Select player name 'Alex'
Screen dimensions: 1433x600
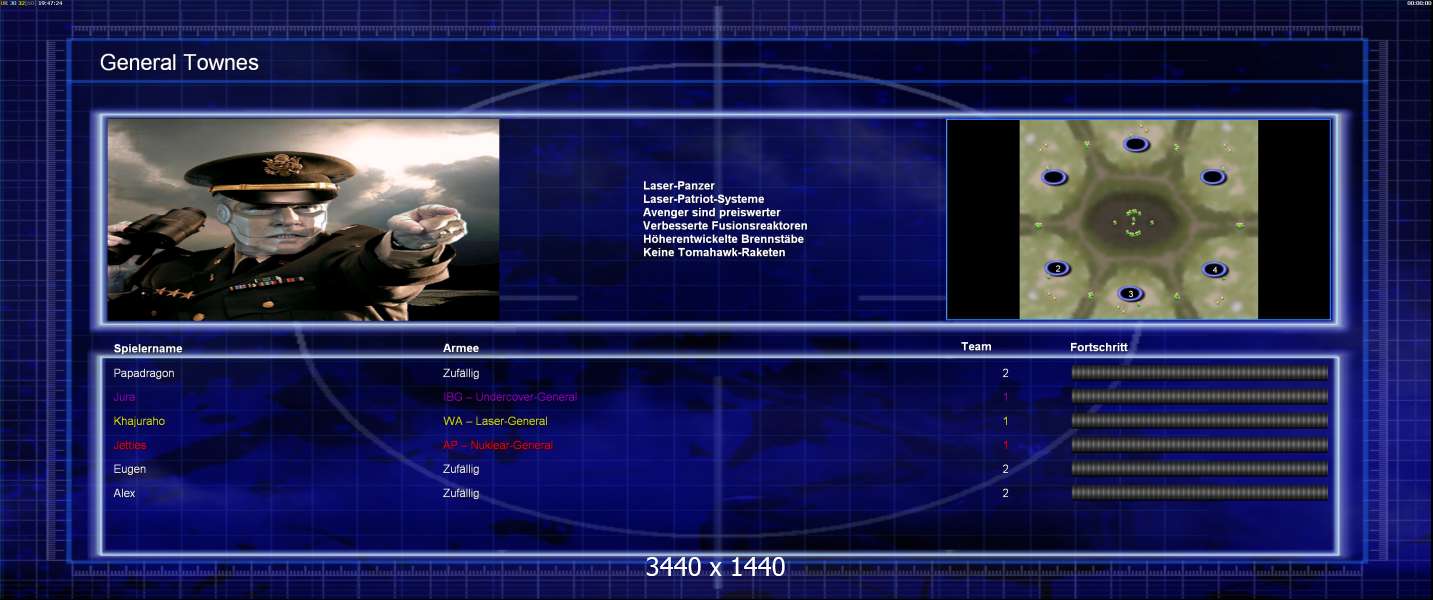coord(124,493)
